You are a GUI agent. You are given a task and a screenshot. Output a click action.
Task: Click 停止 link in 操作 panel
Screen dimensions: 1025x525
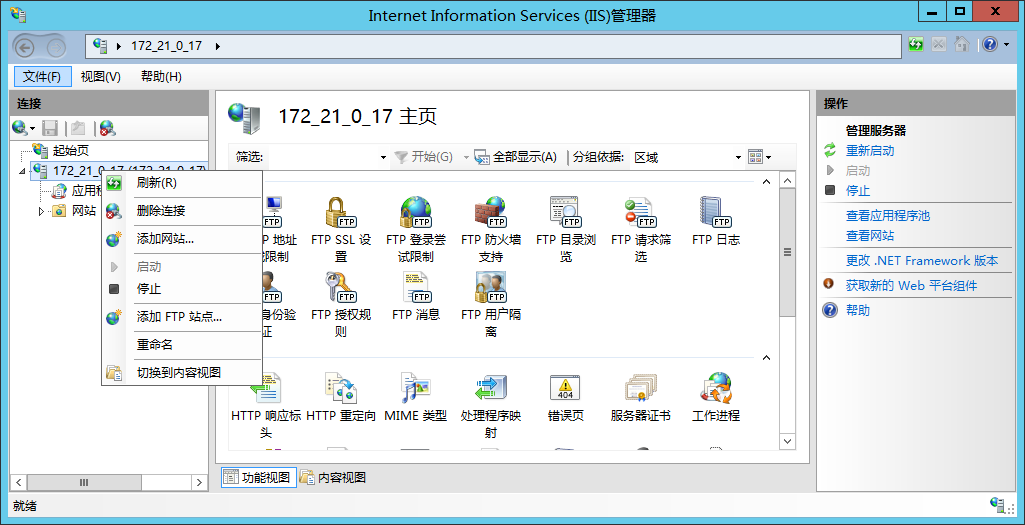pos(858,191)
